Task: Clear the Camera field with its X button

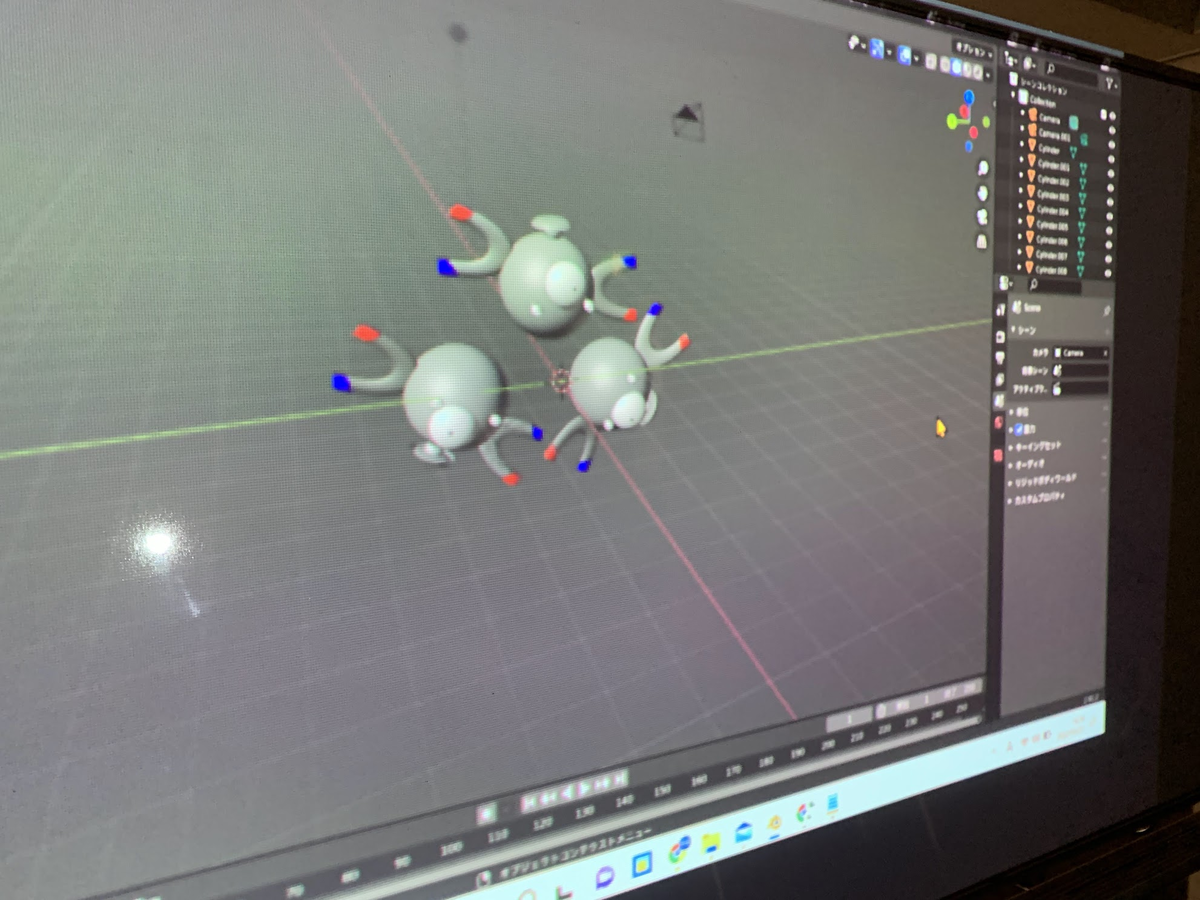Action: (x=1106, y=353)
